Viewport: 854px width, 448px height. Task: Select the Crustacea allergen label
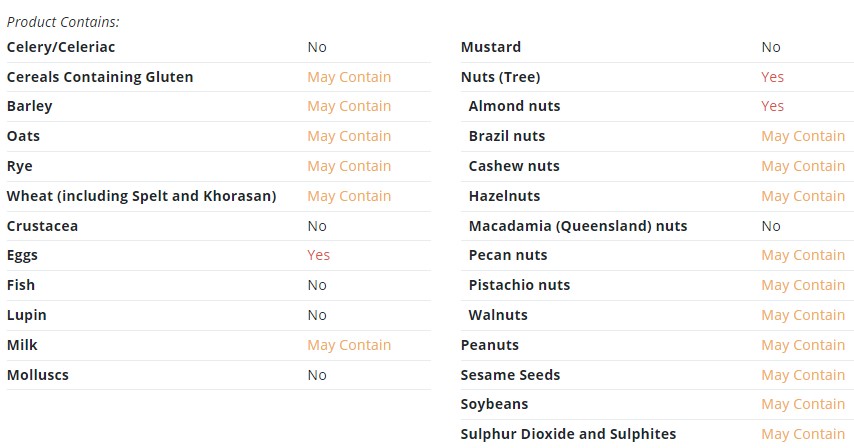42,226
